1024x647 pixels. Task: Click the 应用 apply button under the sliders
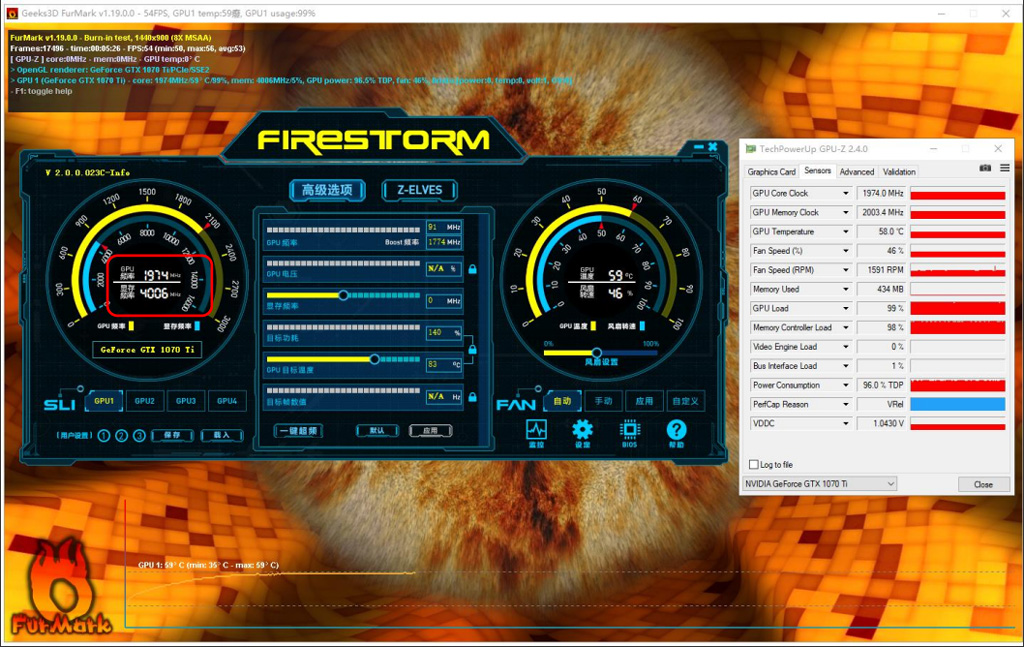430,431
